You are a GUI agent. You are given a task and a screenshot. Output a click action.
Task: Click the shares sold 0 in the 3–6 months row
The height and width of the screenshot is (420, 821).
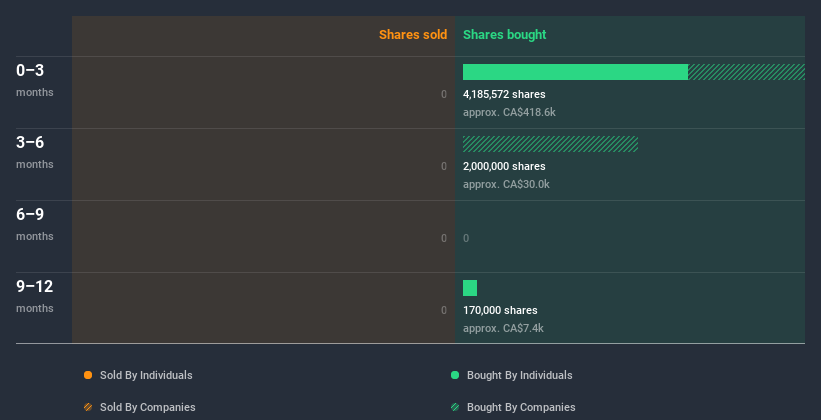pyautogui.click(x=444, y=166)
